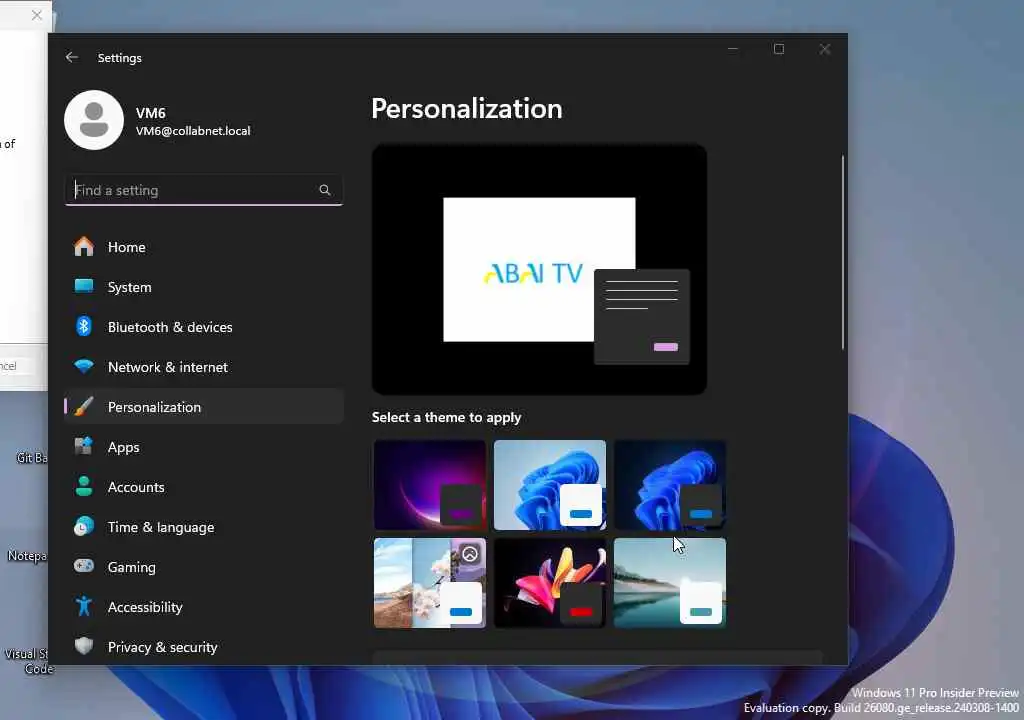Apply the purple glow dark theme
Image resolution: width=1024 pixels, height=720 pixels.
click(430, 485)
